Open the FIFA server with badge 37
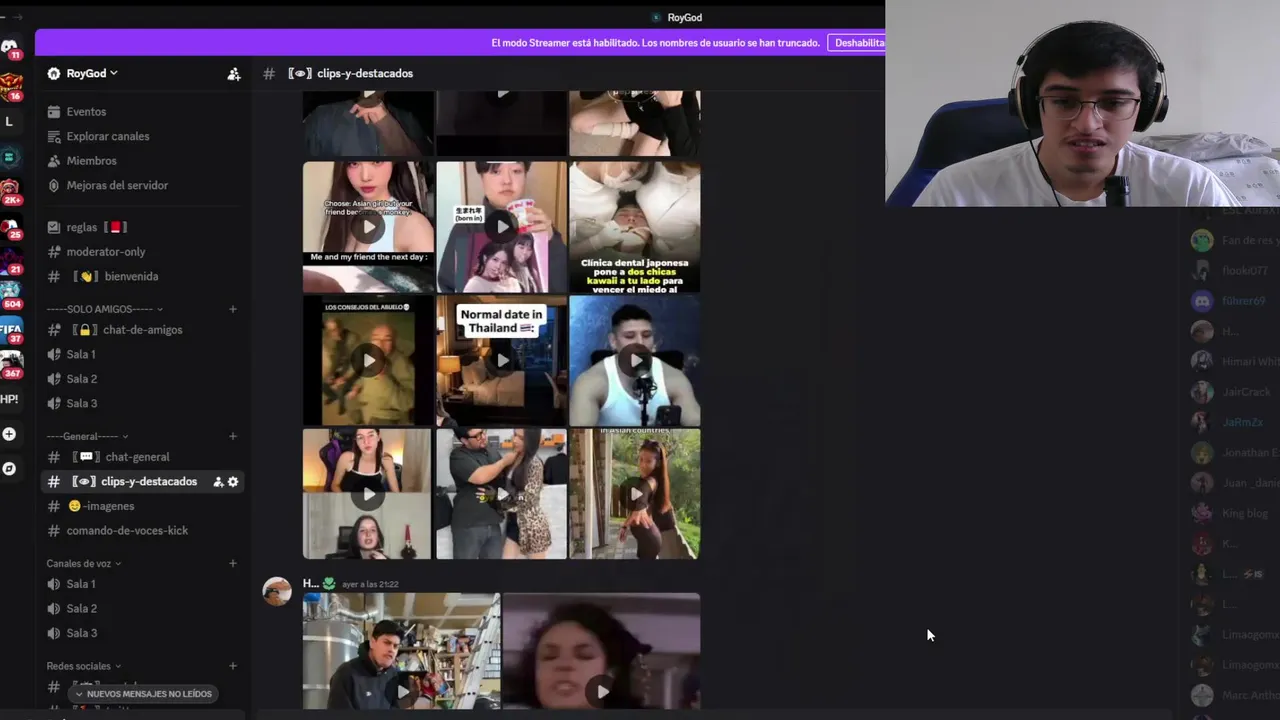This screenshot has height=720, width=1280. click(9, 331)
